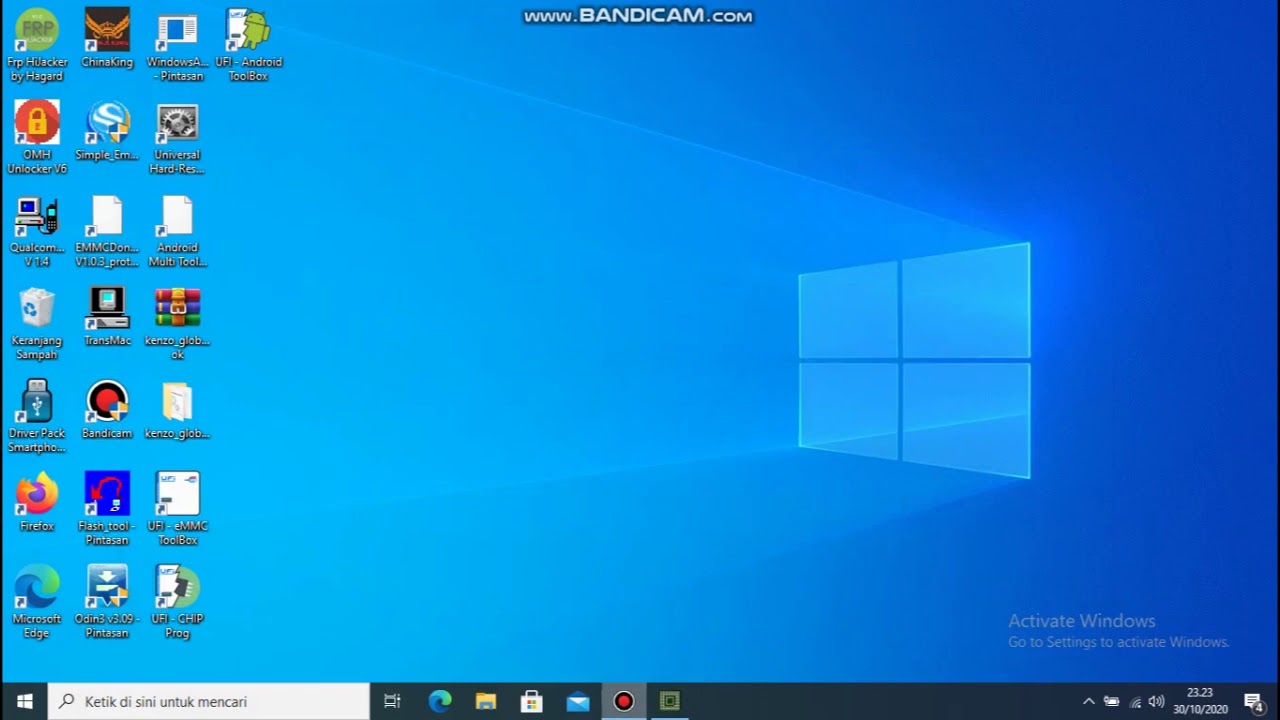
Task: Open Keranjang Sampah recycle bin
Action: tap(37, 324)
